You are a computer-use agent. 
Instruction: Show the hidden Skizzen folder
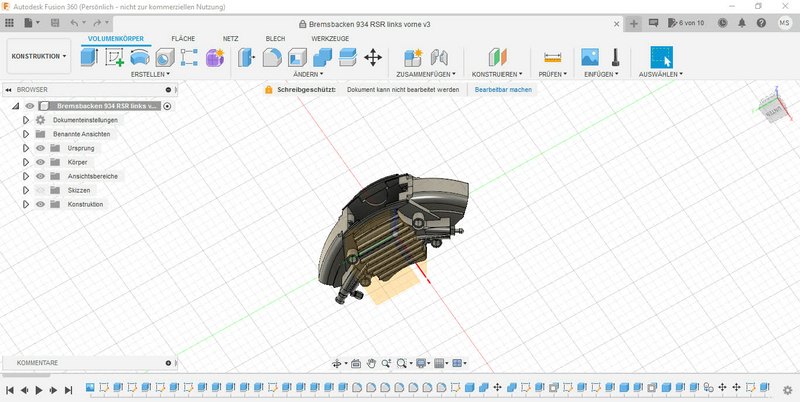coord(40,190)
